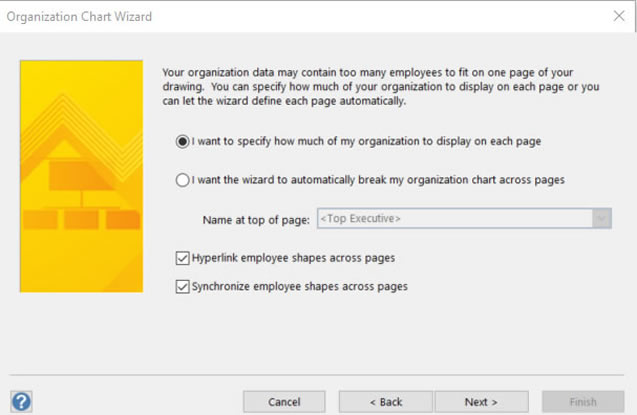Uncheck the Hyperlink employee shapes checkbox box

(x=182, y=258)
